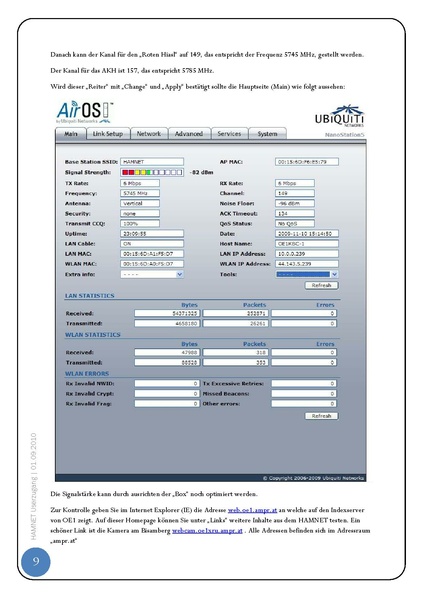
Task: Open the Tools dropdown menu
Action: (x=307, y=274)
